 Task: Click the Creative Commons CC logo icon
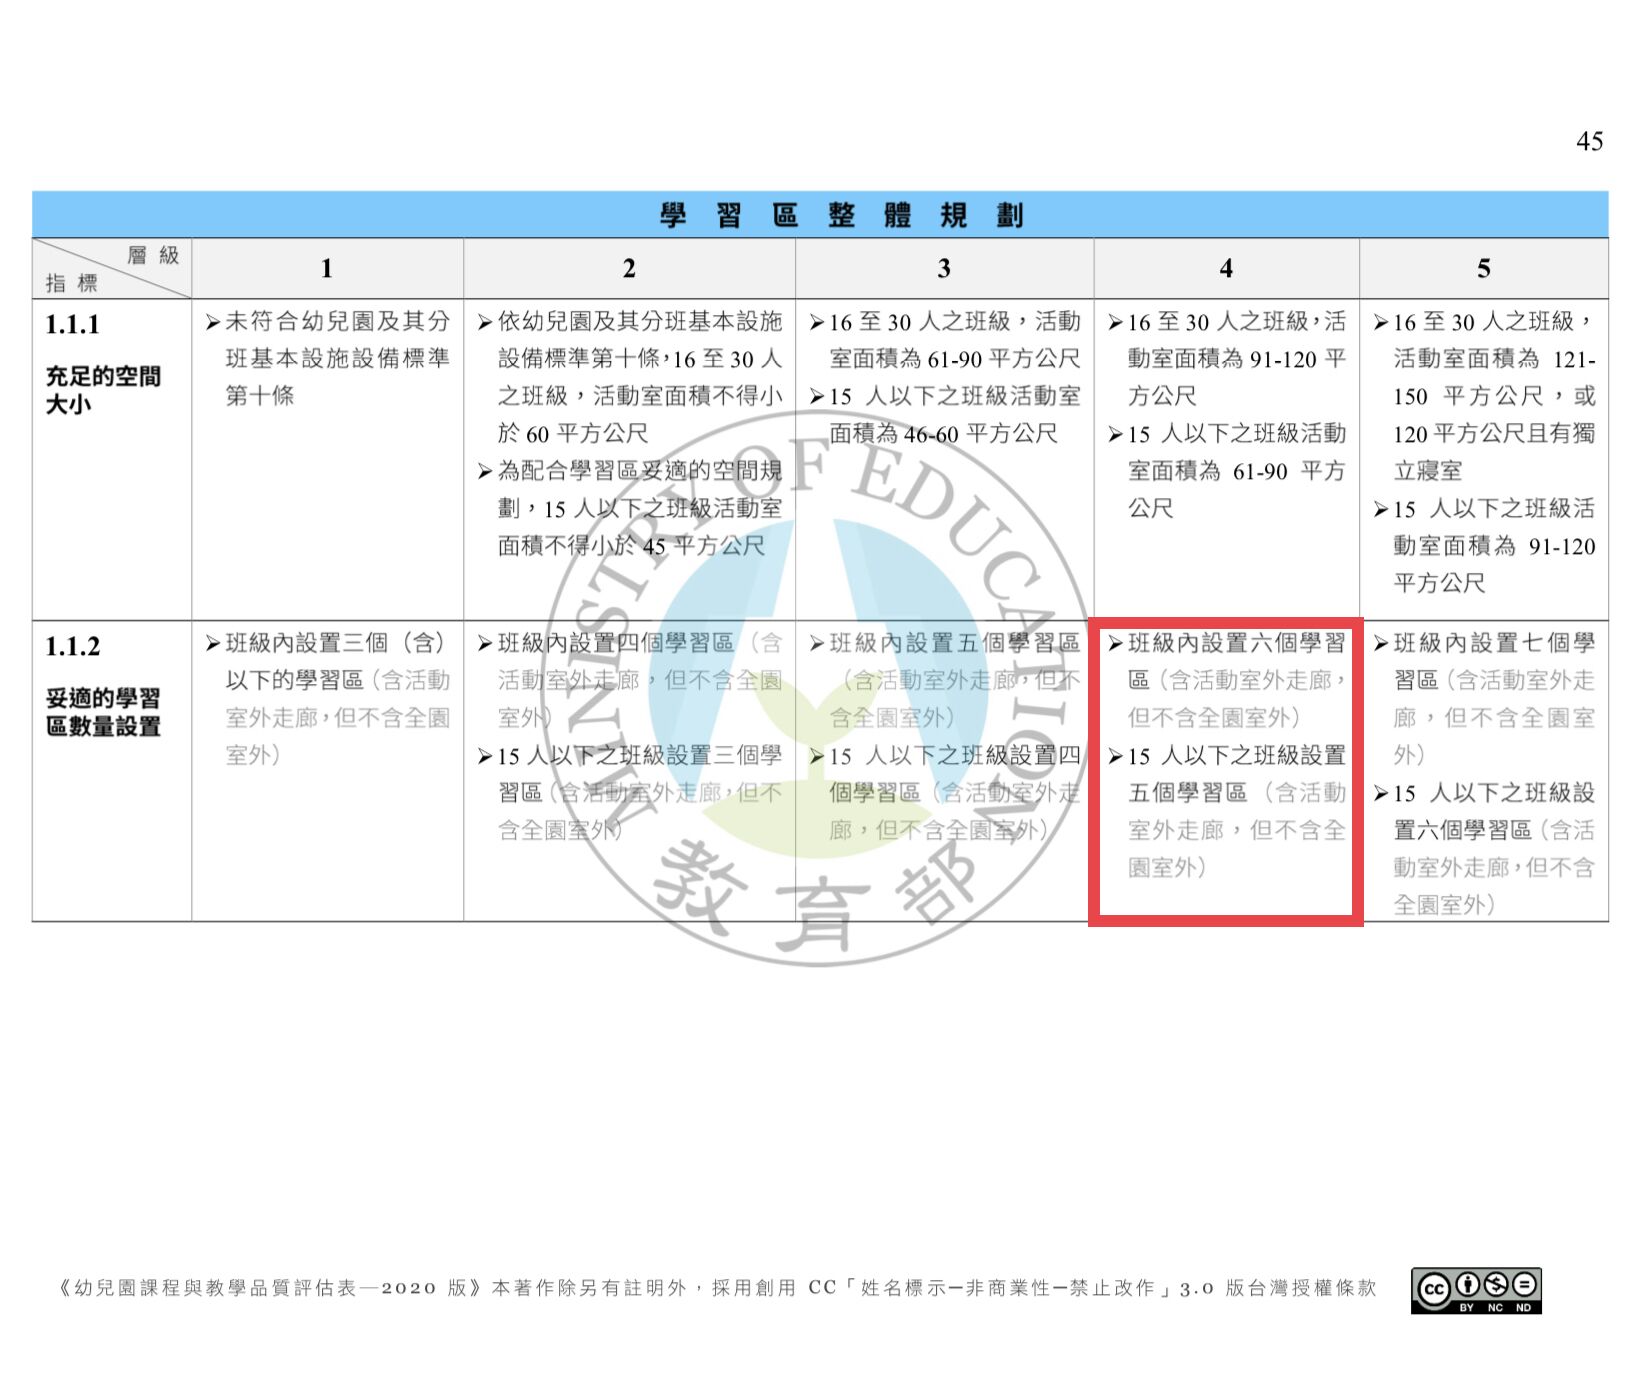1433,1288
